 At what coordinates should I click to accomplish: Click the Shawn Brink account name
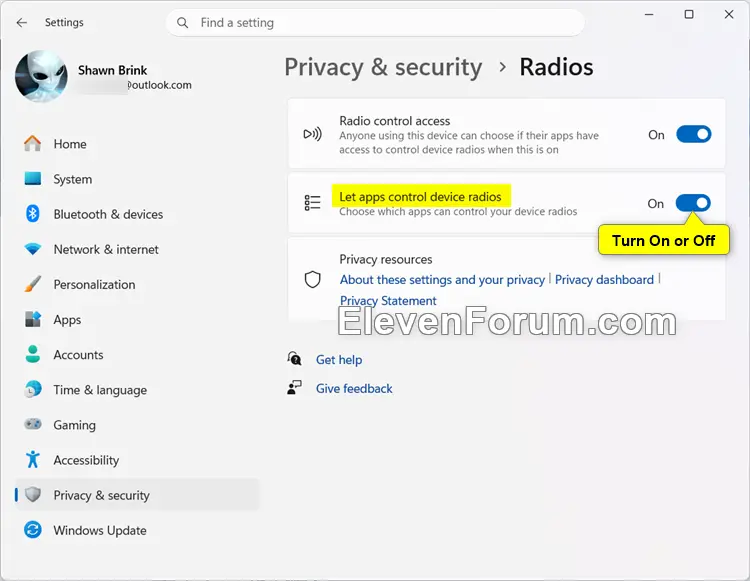coord(112,70)
